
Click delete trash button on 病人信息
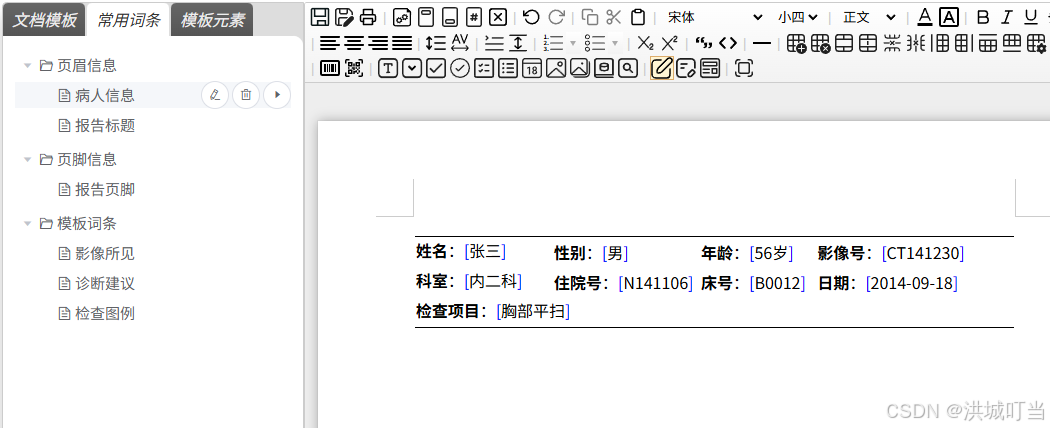pyautogui.click(x=246, y=95)
